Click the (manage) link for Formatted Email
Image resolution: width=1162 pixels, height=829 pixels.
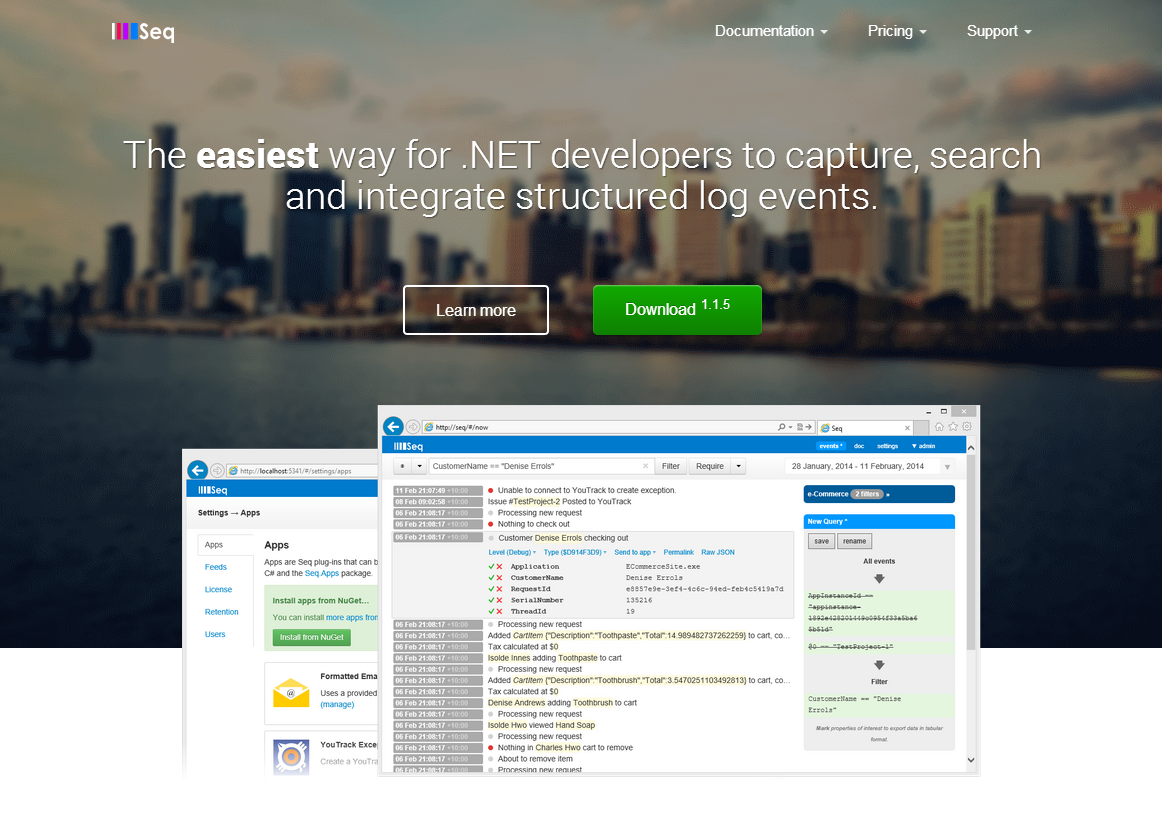[337, 705]
